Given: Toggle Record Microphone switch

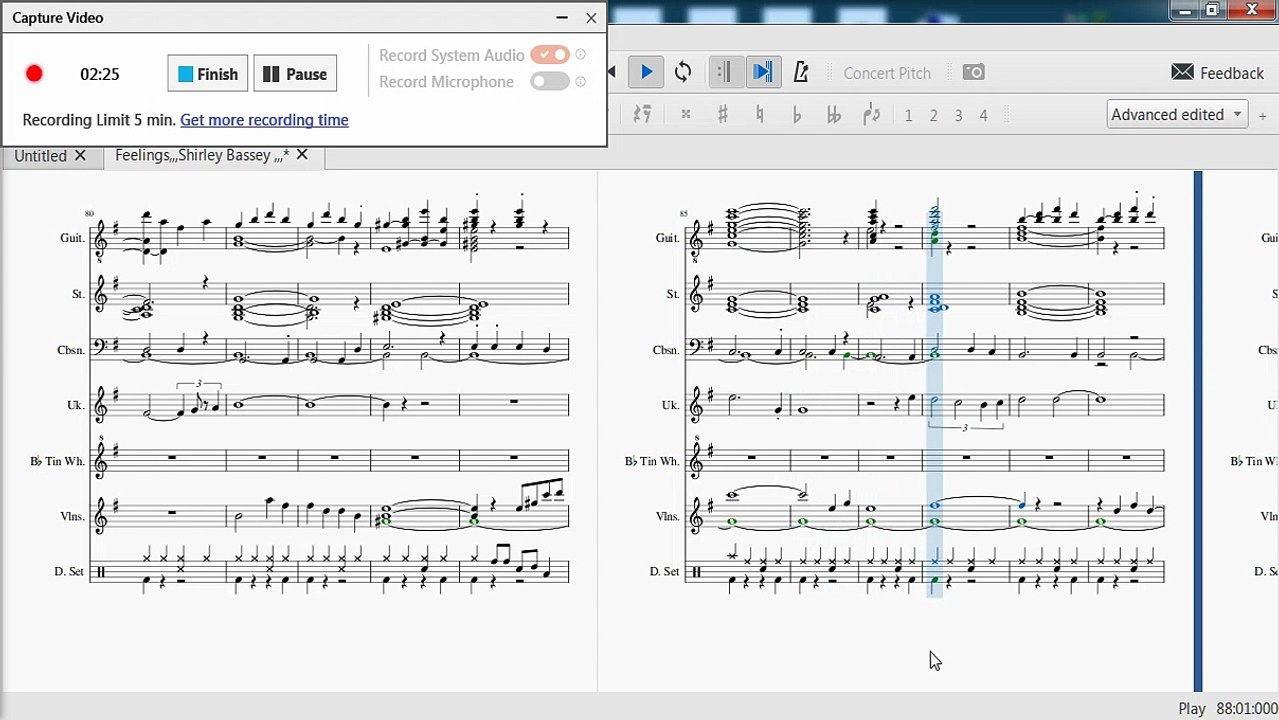Looking at the screenshot, I should (x=550, y=82).
